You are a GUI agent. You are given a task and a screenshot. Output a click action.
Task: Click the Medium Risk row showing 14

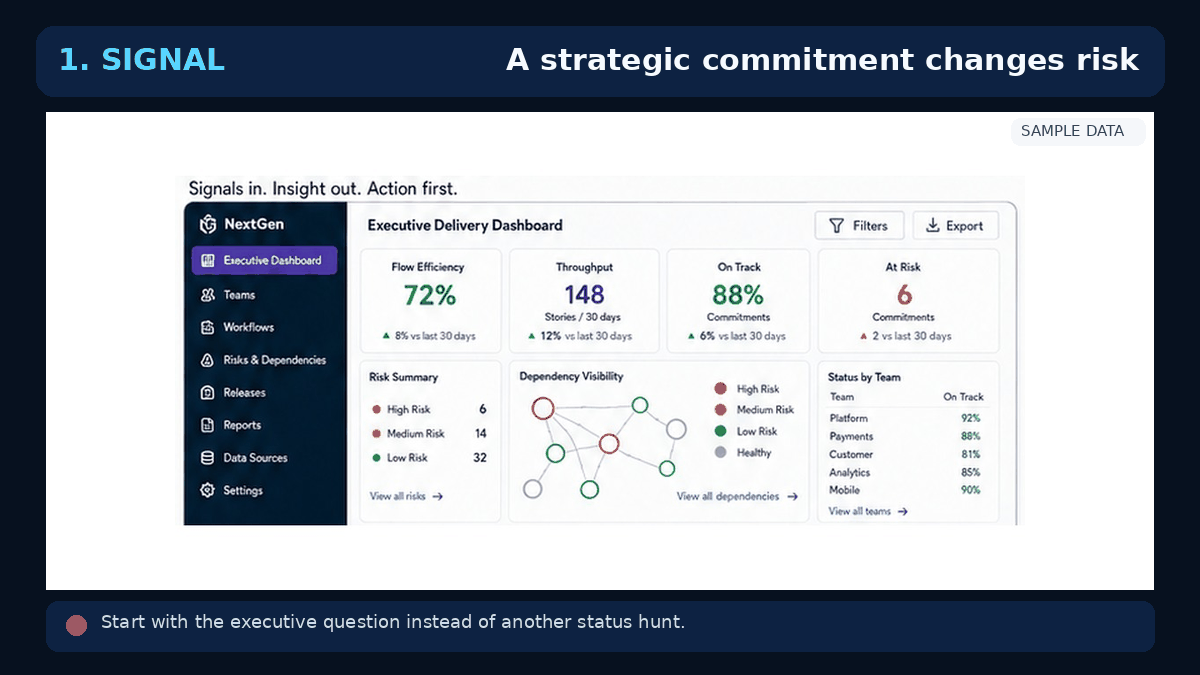click(429, 434)
